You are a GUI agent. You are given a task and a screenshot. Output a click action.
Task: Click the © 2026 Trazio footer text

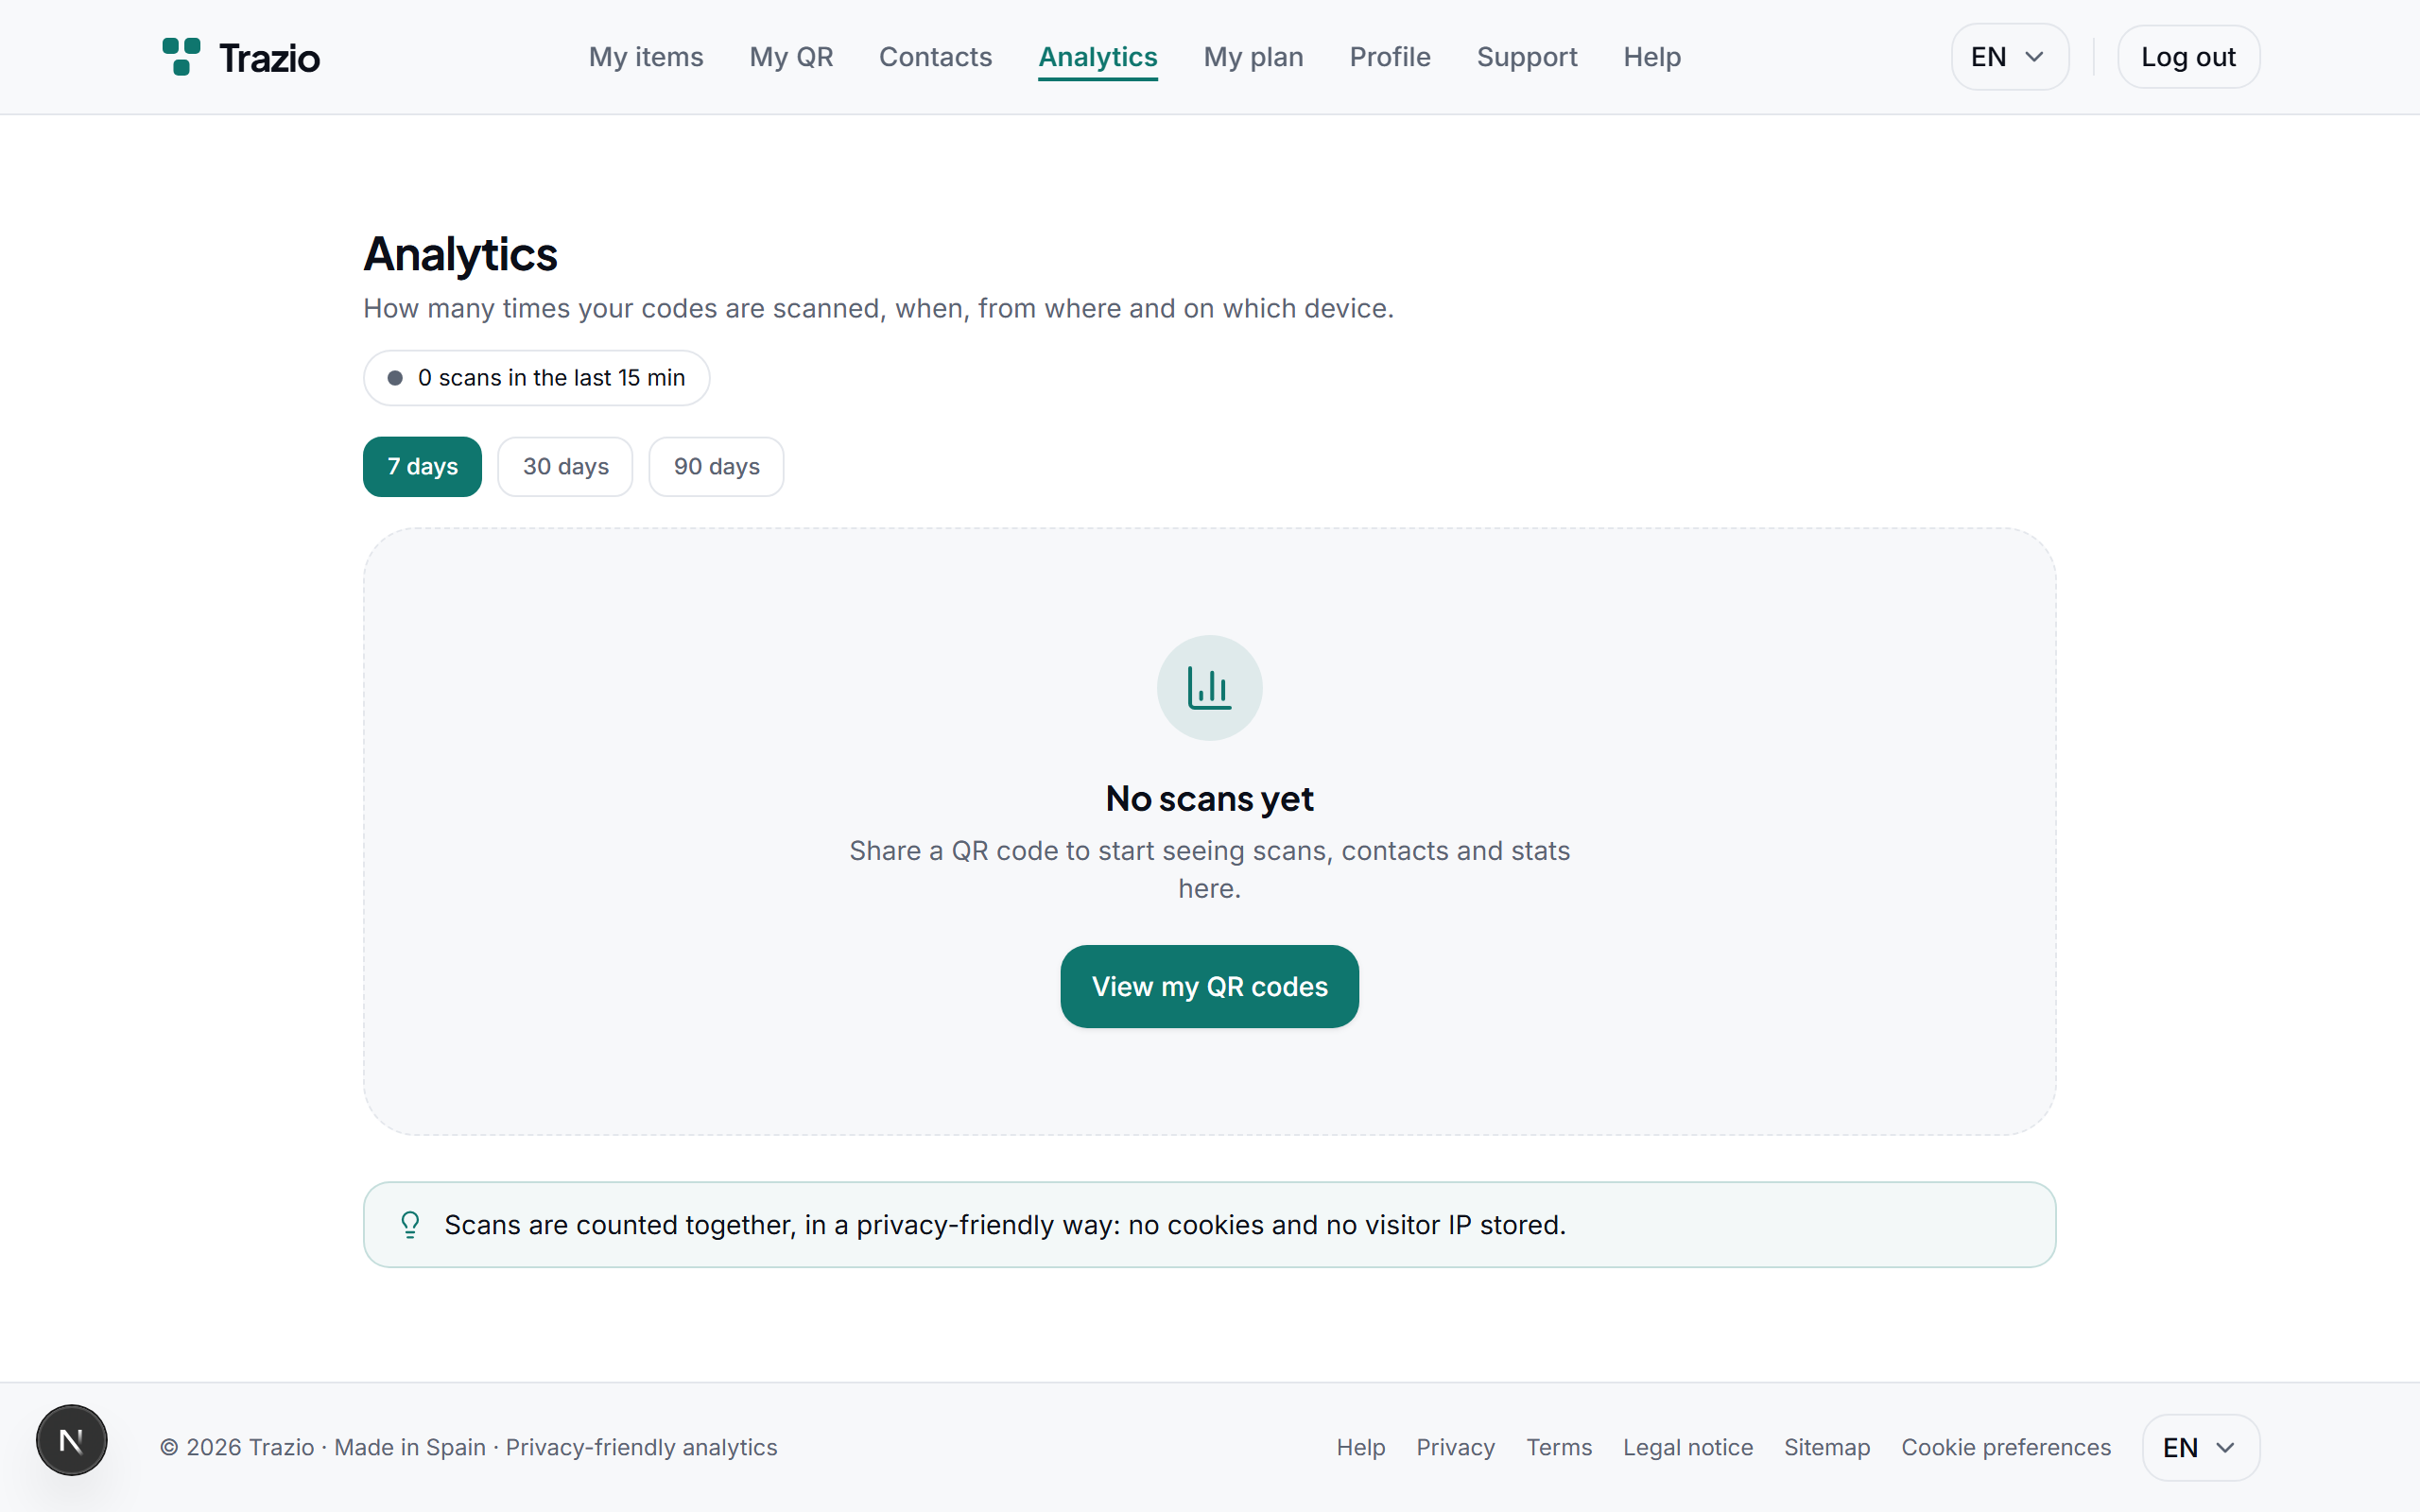[468, 1447]
